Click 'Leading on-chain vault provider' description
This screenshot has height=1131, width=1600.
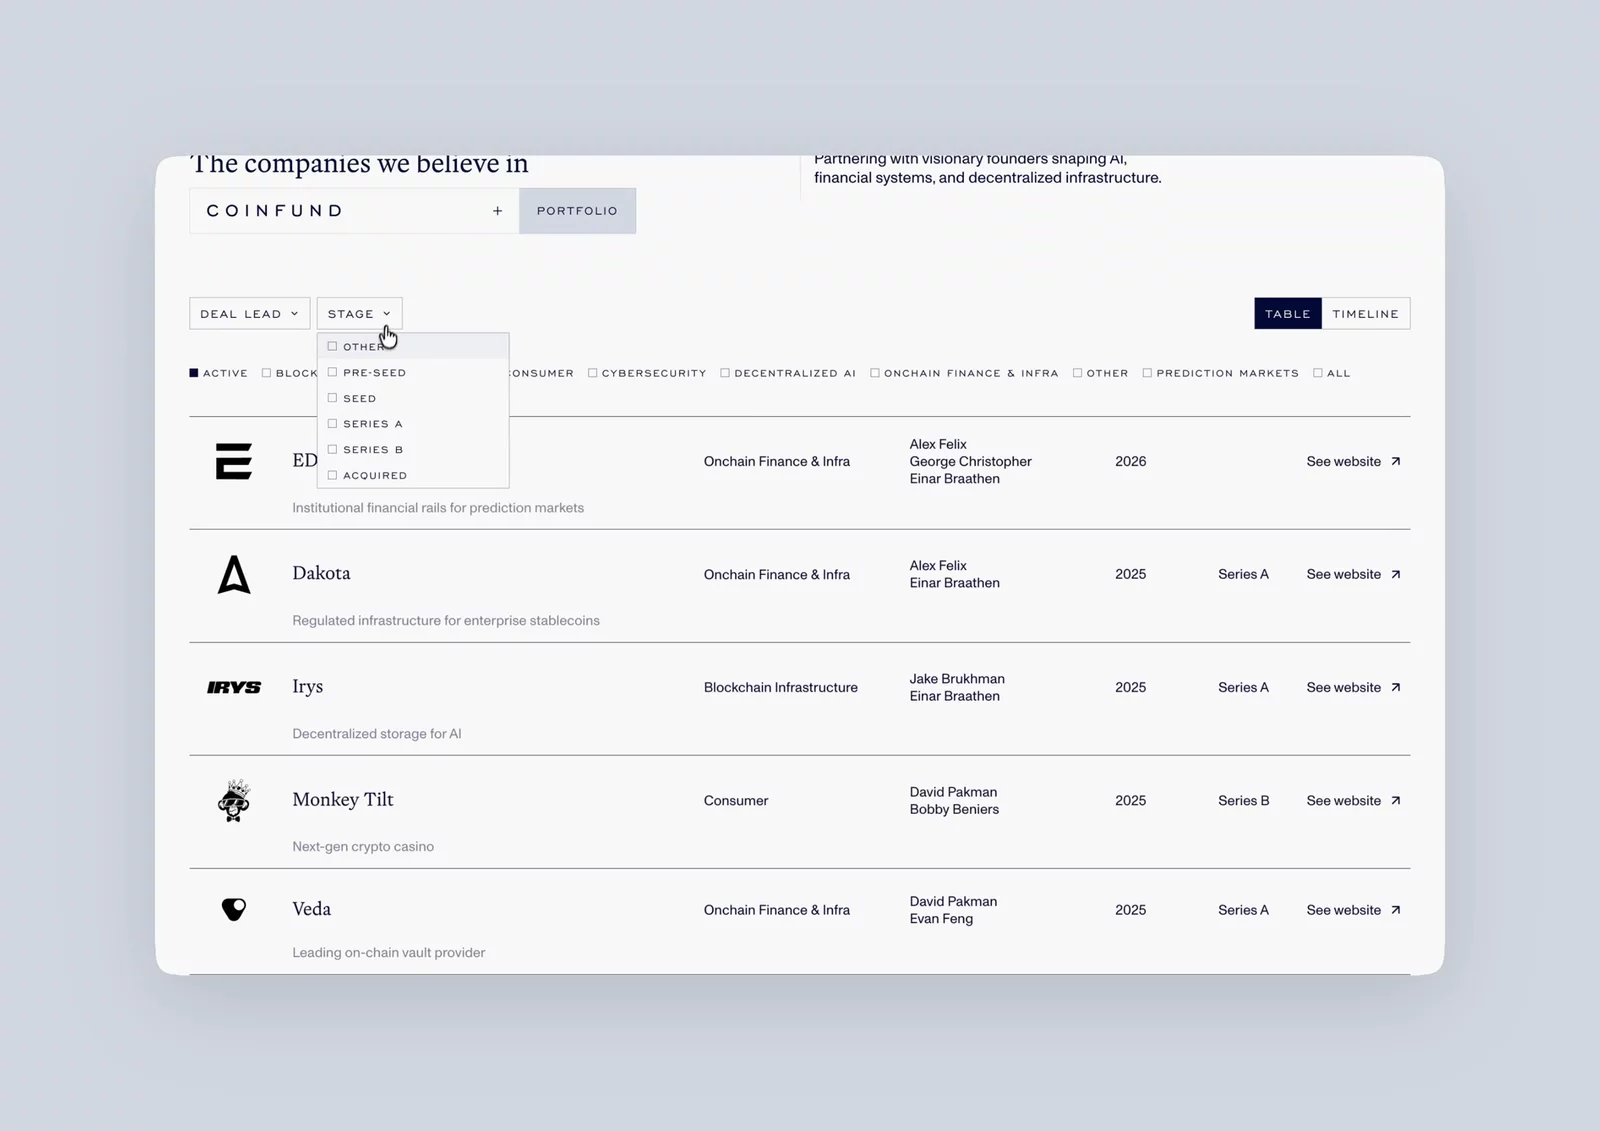coord(389,952)
